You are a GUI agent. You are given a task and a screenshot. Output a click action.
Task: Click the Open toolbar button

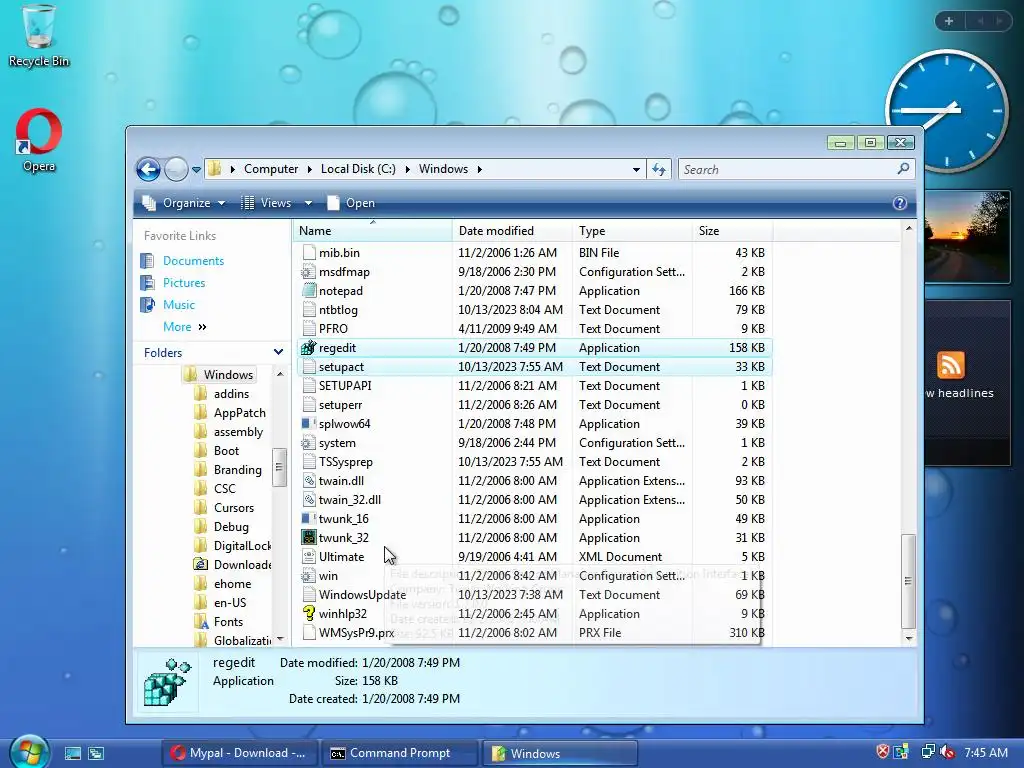(351, 203)
